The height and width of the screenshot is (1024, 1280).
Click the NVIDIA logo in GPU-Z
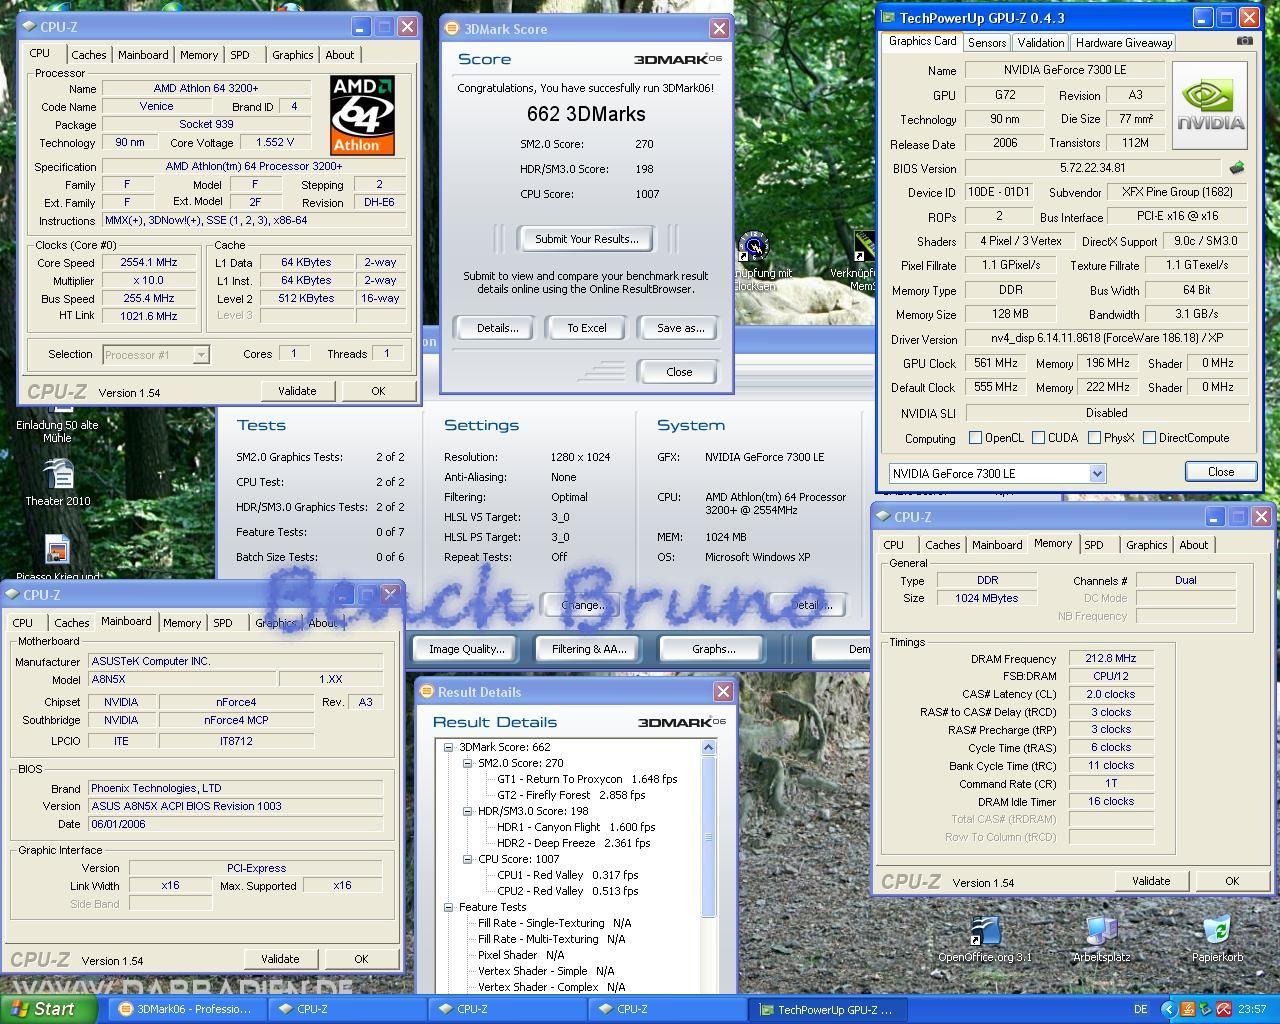pyautogui.click(x=1210, y=106)
